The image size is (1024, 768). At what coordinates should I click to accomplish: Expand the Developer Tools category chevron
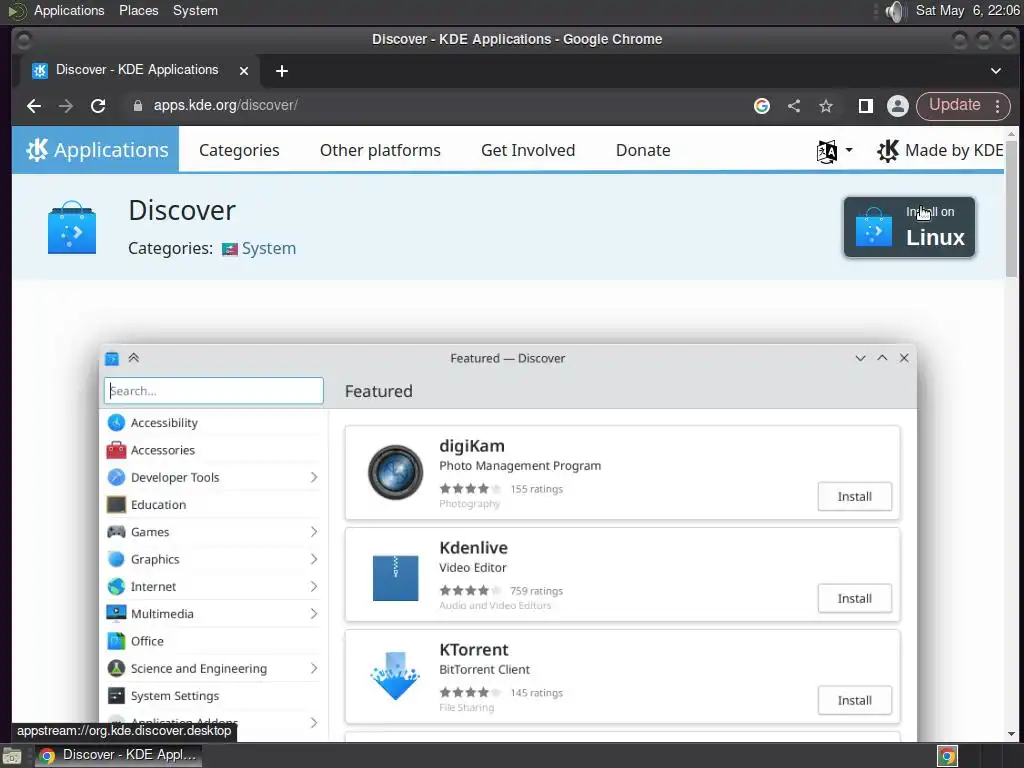[x=313, y=477]
